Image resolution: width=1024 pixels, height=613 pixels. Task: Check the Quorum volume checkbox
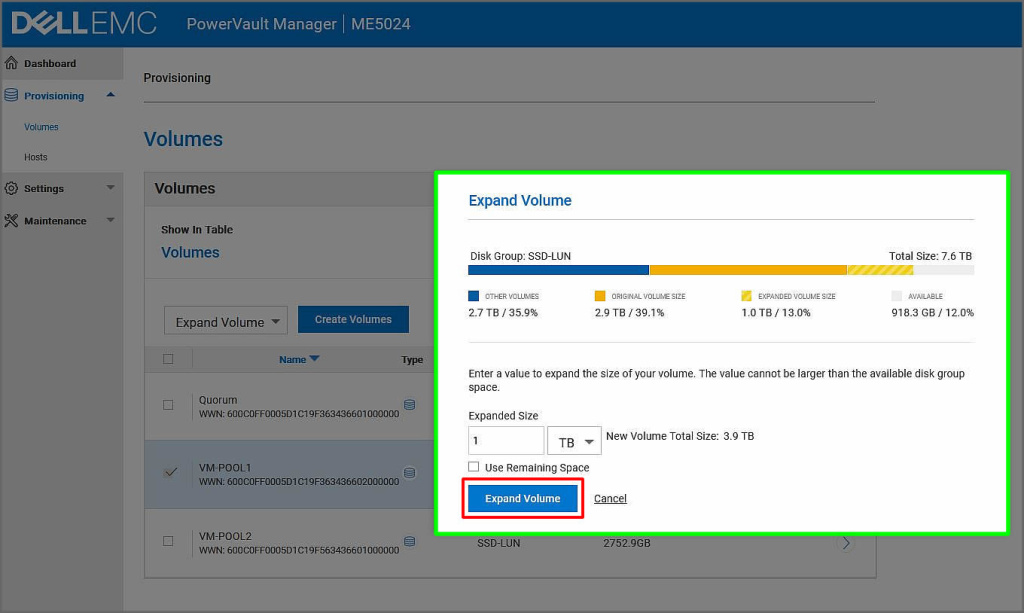coord(168,405)
